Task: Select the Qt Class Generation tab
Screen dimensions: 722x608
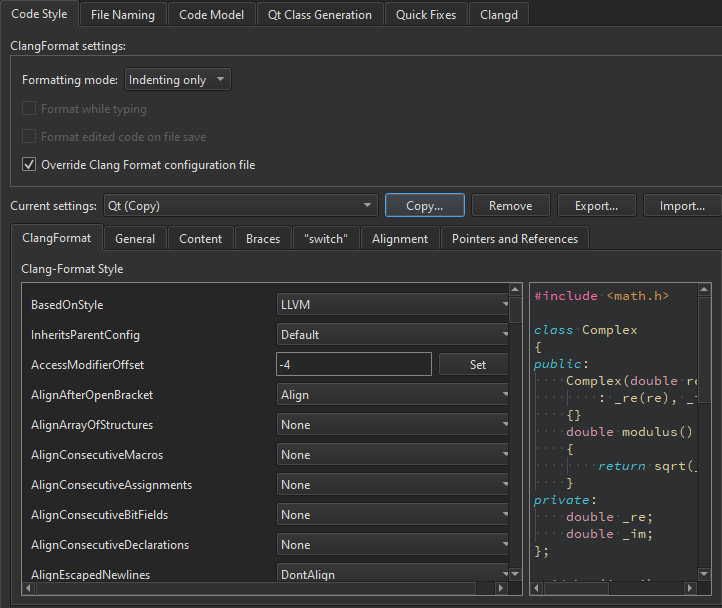Action: pyautogui.click(x=319, y=15)
